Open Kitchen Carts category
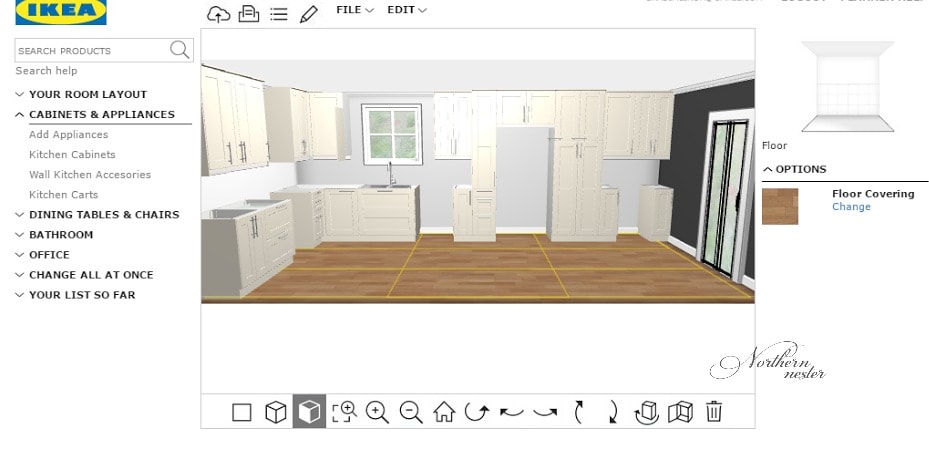Screen dimensions: 929x452 coord(63,194)
